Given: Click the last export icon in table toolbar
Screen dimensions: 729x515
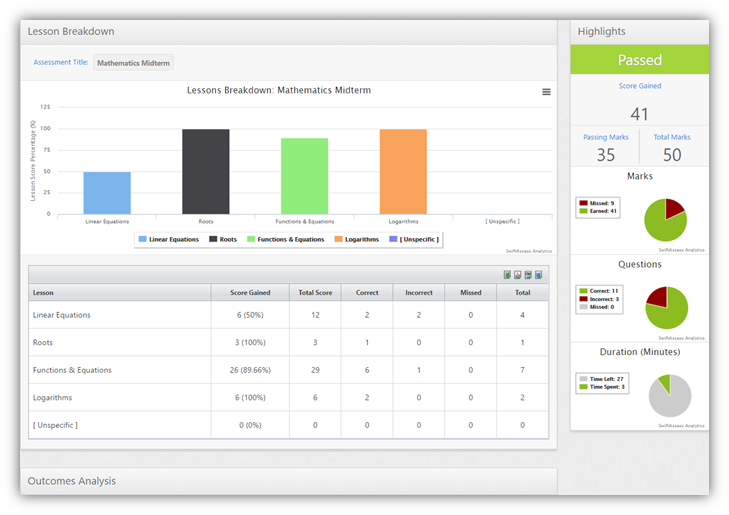Looking at the screenshot, I should tap(538, 275).
